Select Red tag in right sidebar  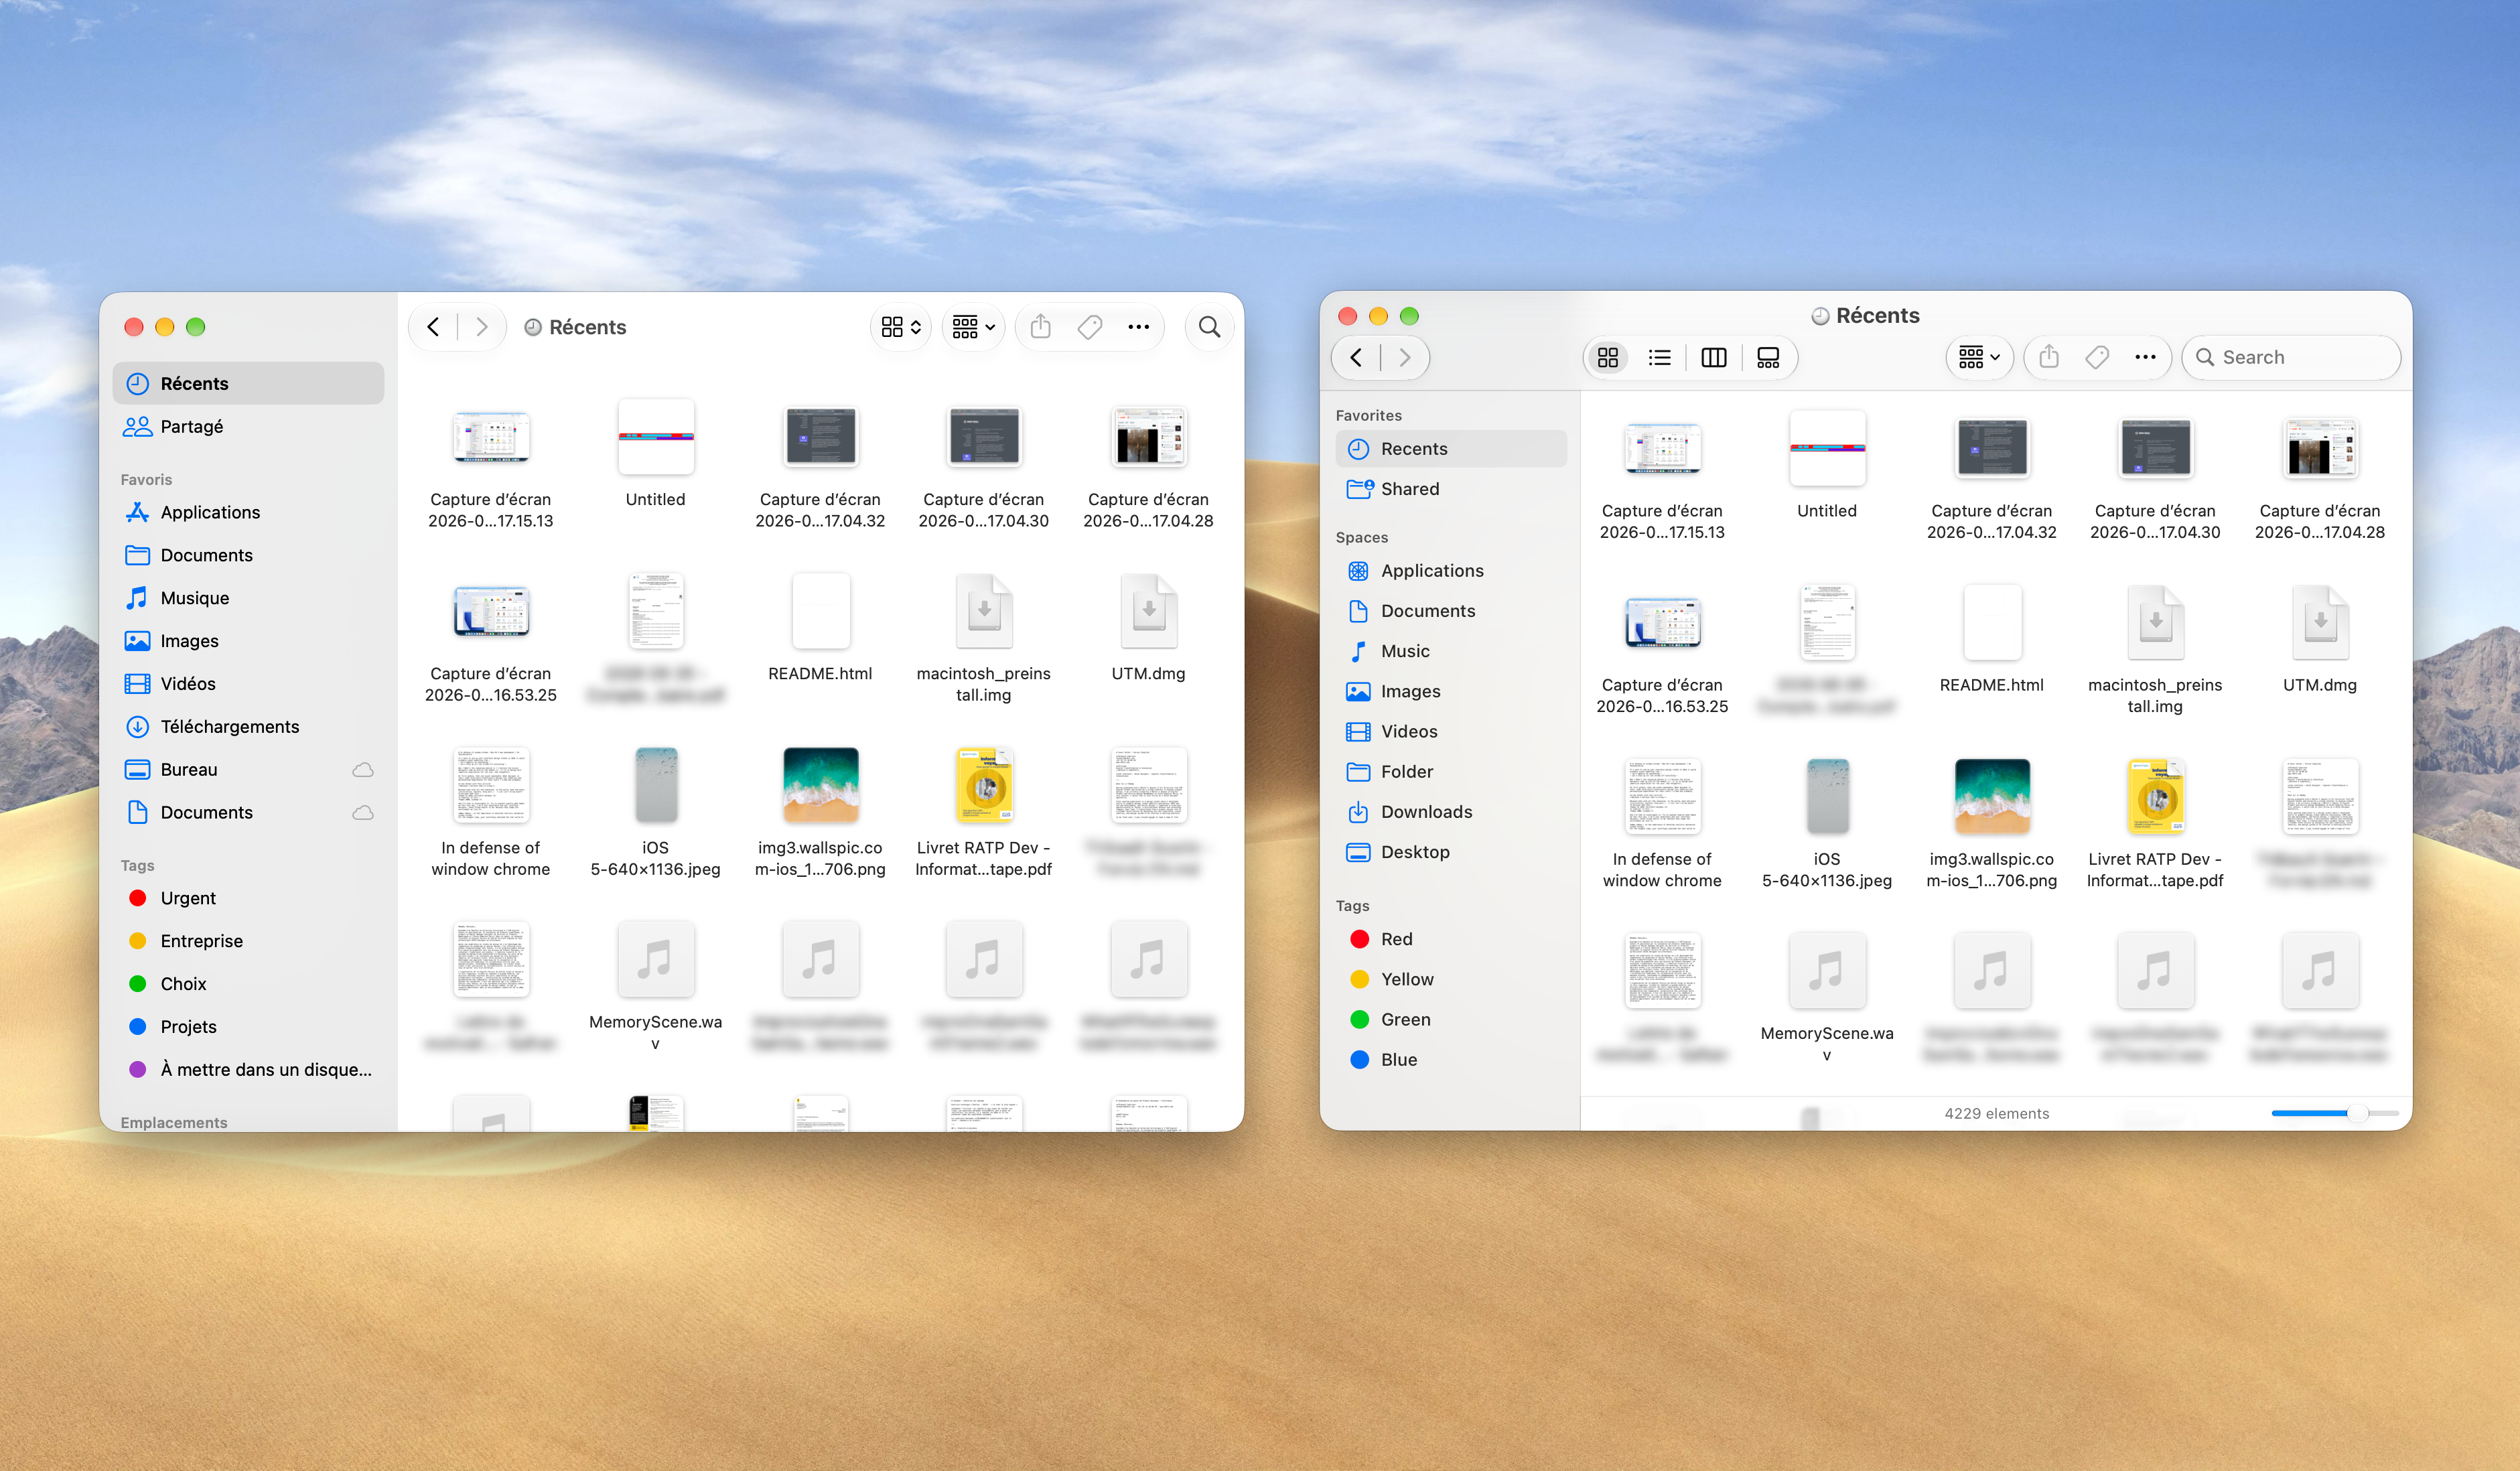[1451, 939]
